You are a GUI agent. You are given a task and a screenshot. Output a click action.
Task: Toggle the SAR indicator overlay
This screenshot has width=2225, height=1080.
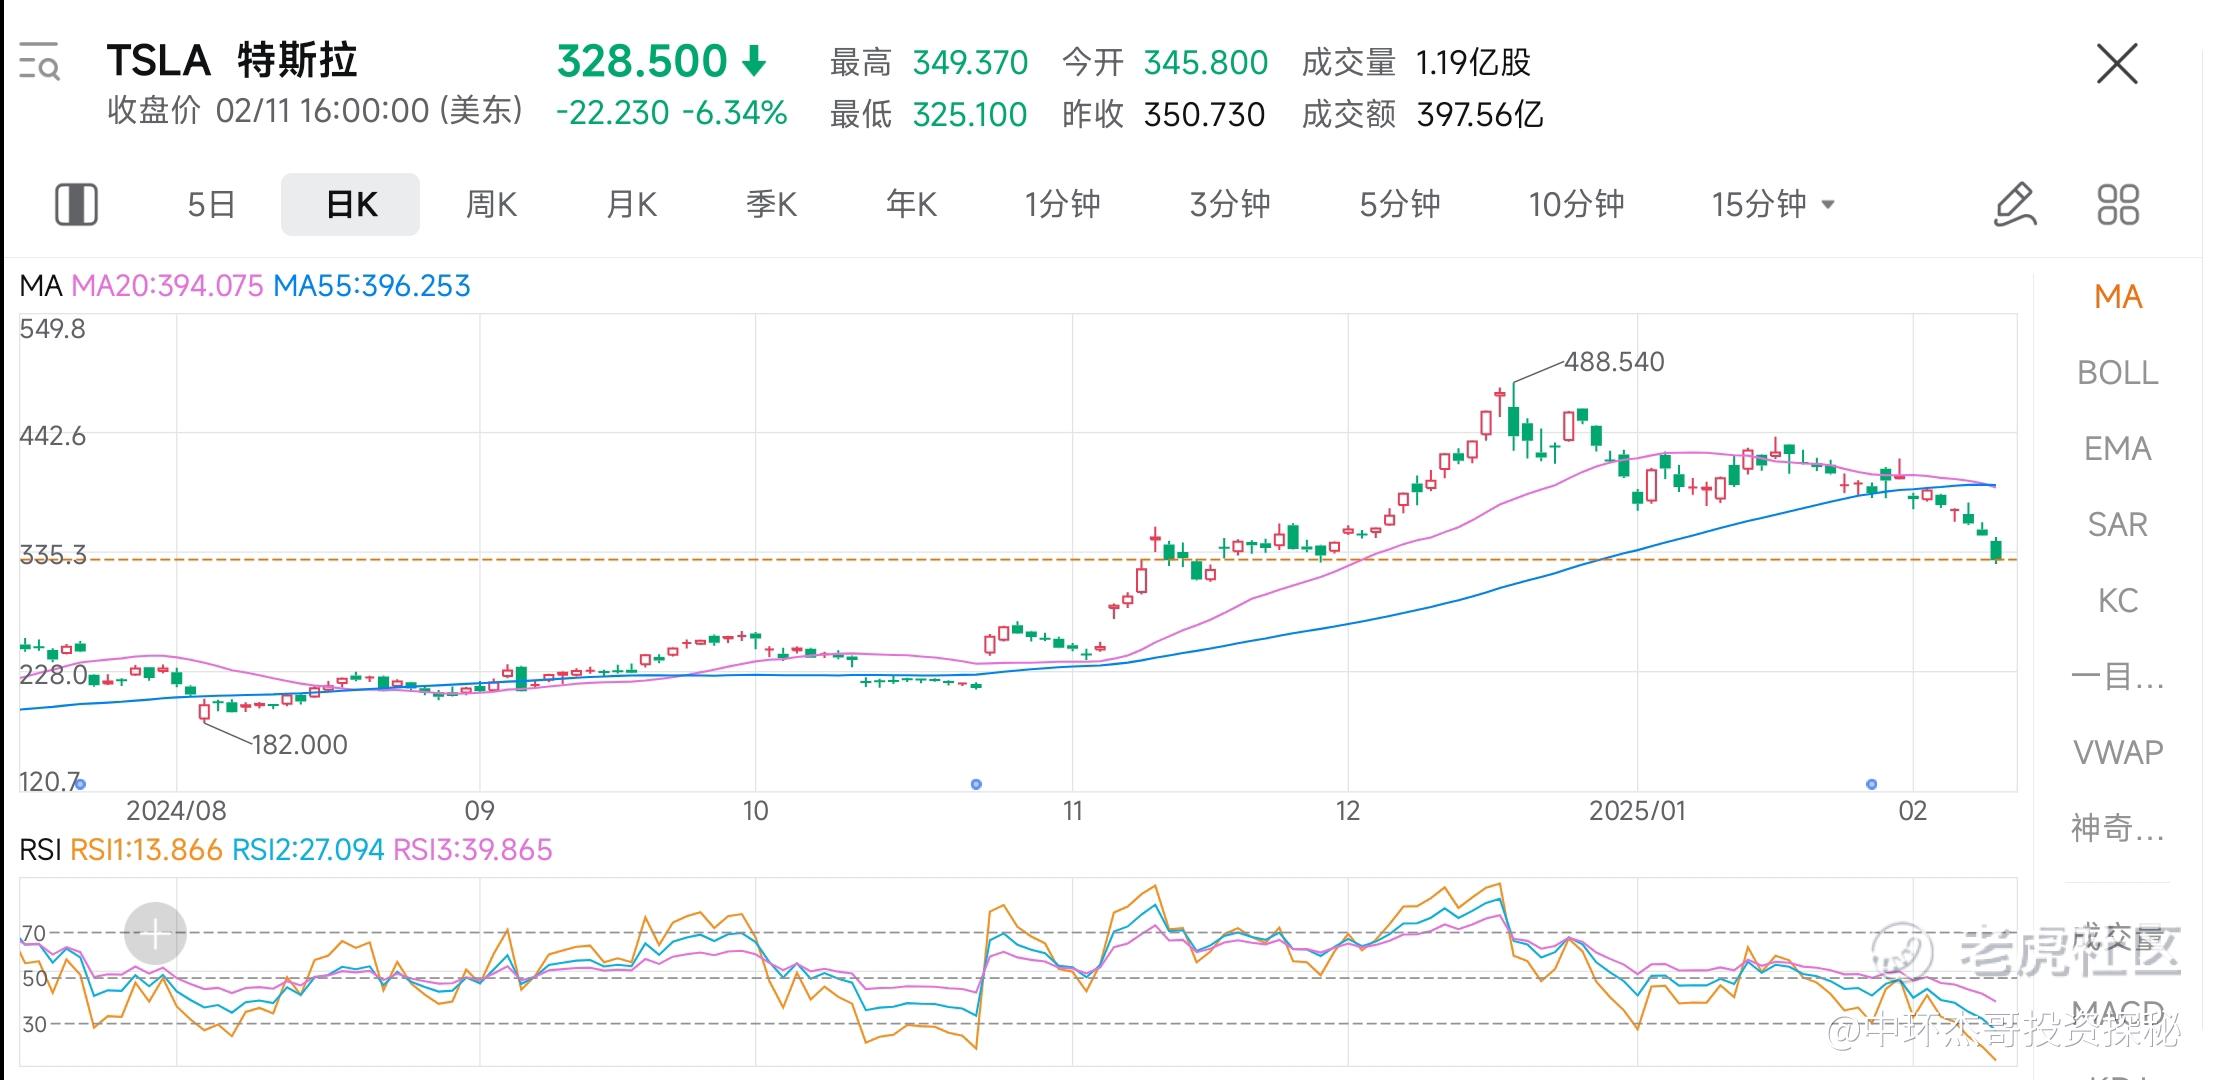(x=2117, y=525)
